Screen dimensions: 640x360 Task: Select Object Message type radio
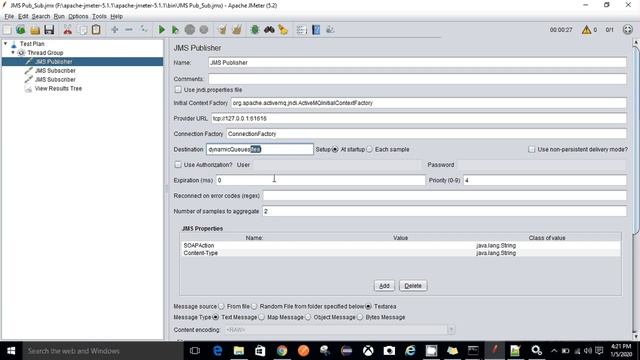[308, 317]
